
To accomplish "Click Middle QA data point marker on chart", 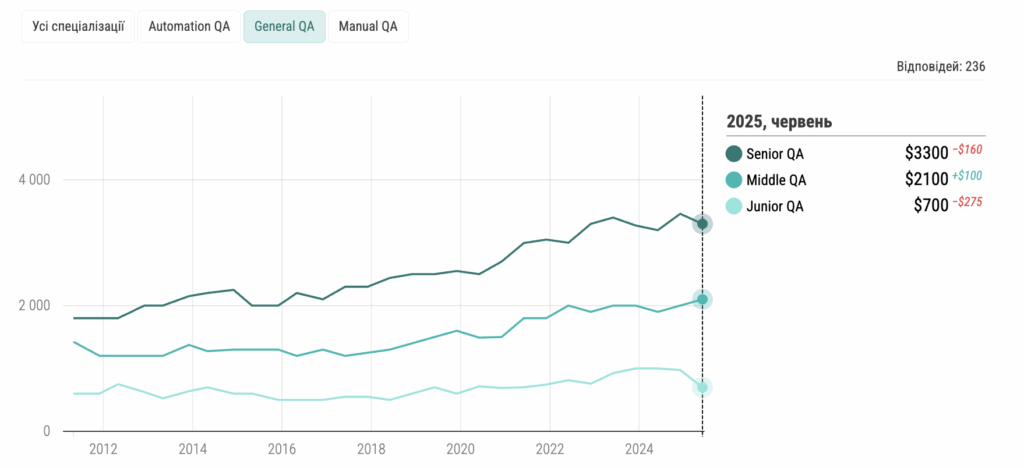I will 703,299.
